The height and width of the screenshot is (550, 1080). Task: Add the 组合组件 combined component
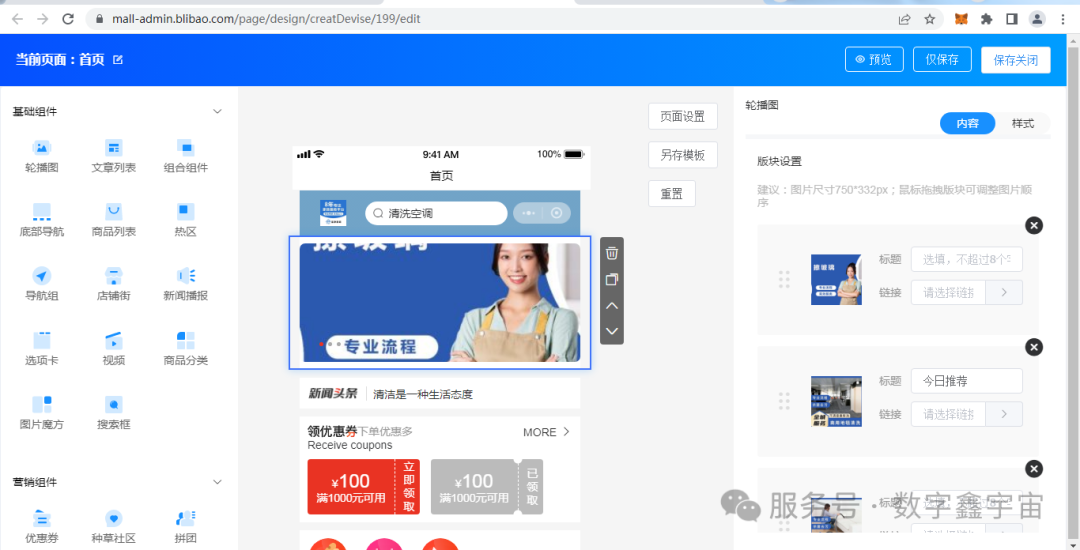tap(185, 156)
